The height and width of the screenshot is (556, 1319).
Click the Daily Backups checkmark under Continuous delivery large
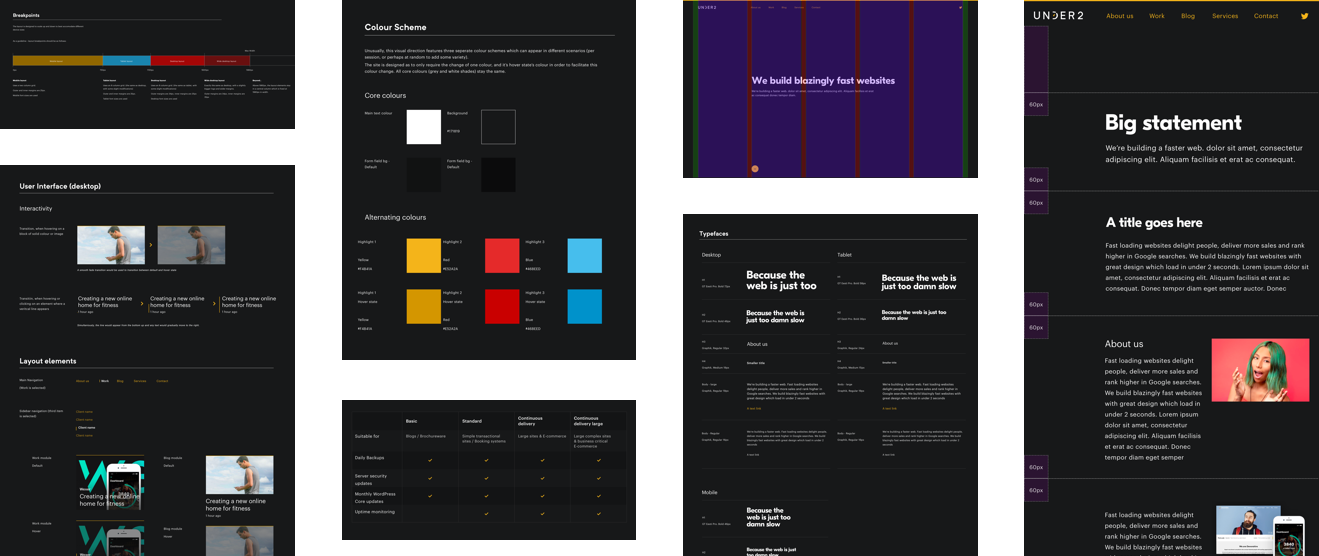click(x=598, y=460)
